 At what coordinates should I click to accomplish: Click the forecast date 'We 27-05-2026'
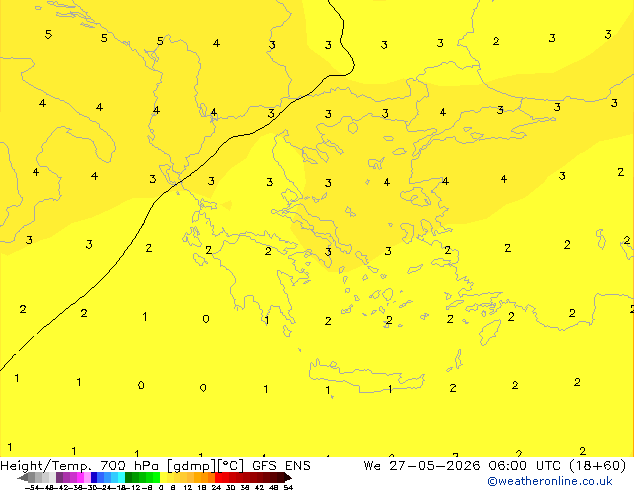point(422,466)
